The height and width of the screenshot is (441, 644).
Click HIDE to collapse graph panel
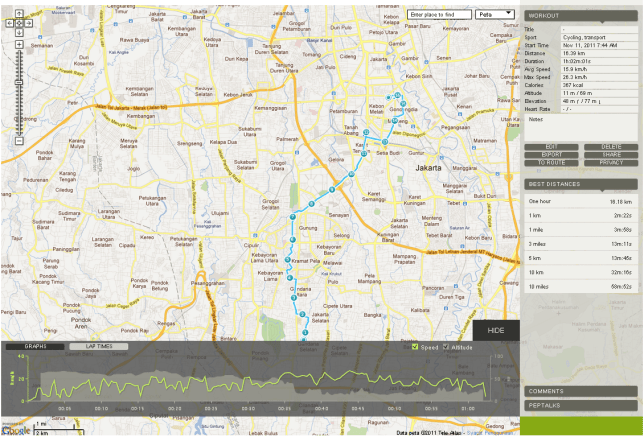point(496,331)
